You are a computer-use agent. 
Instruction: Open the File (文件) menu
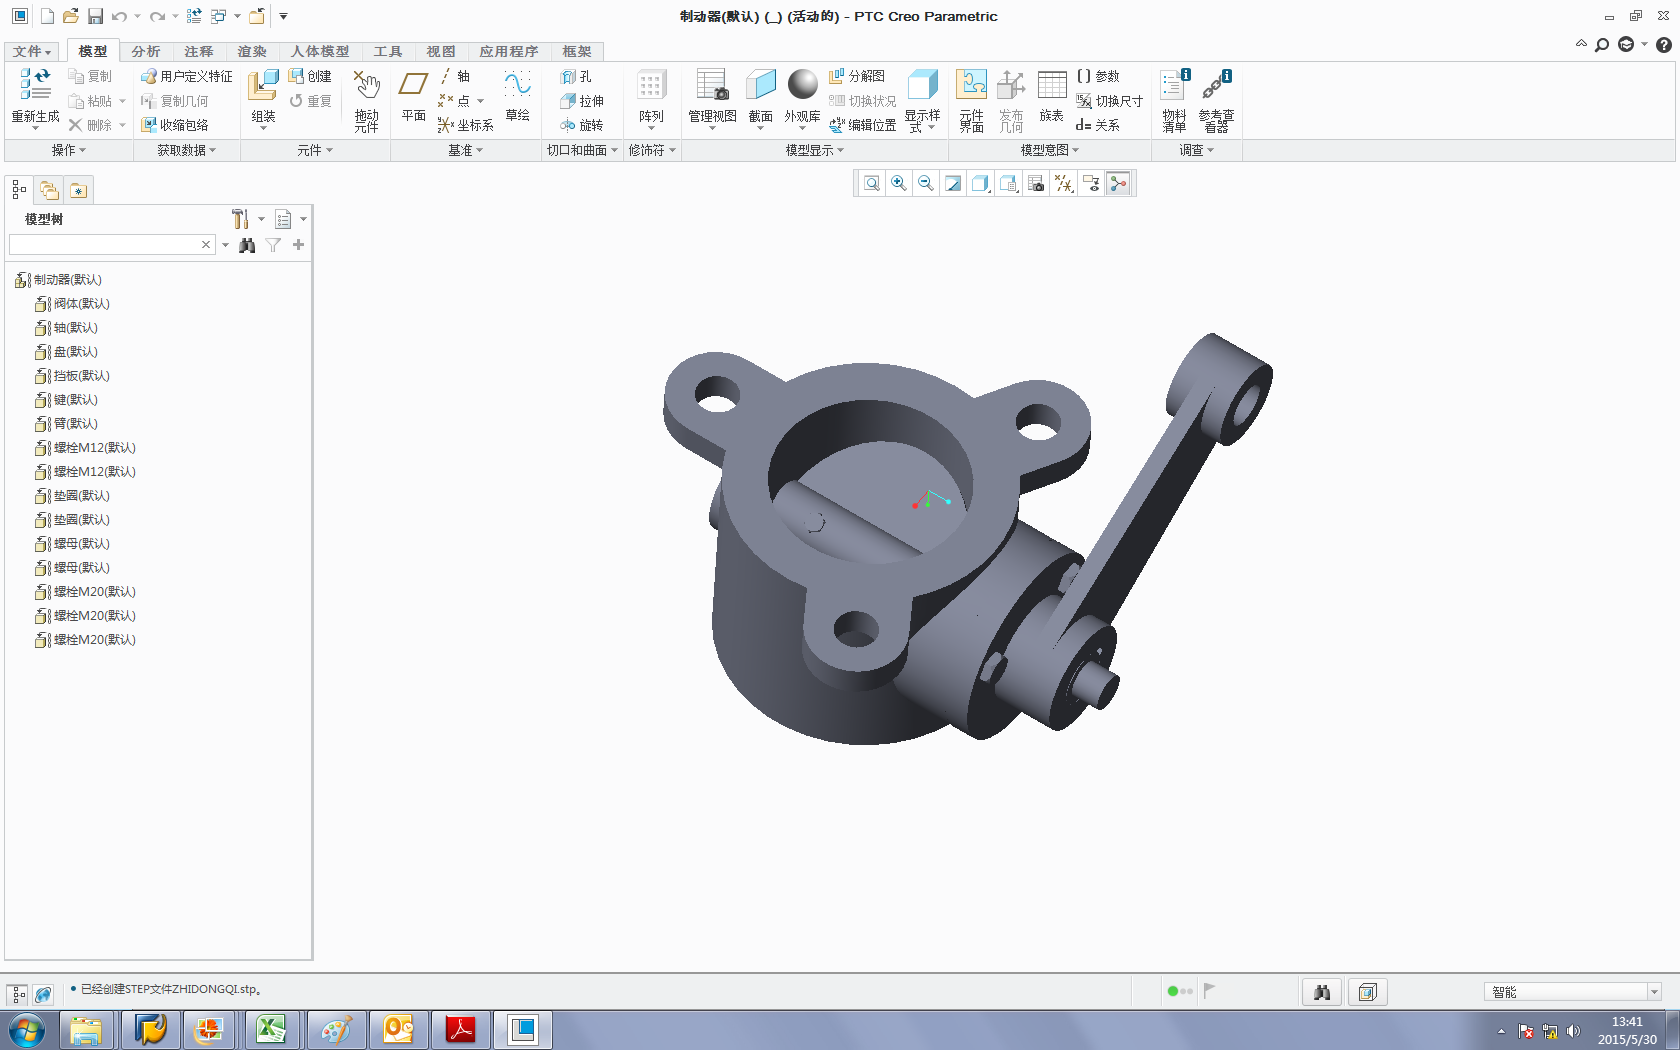31,51
